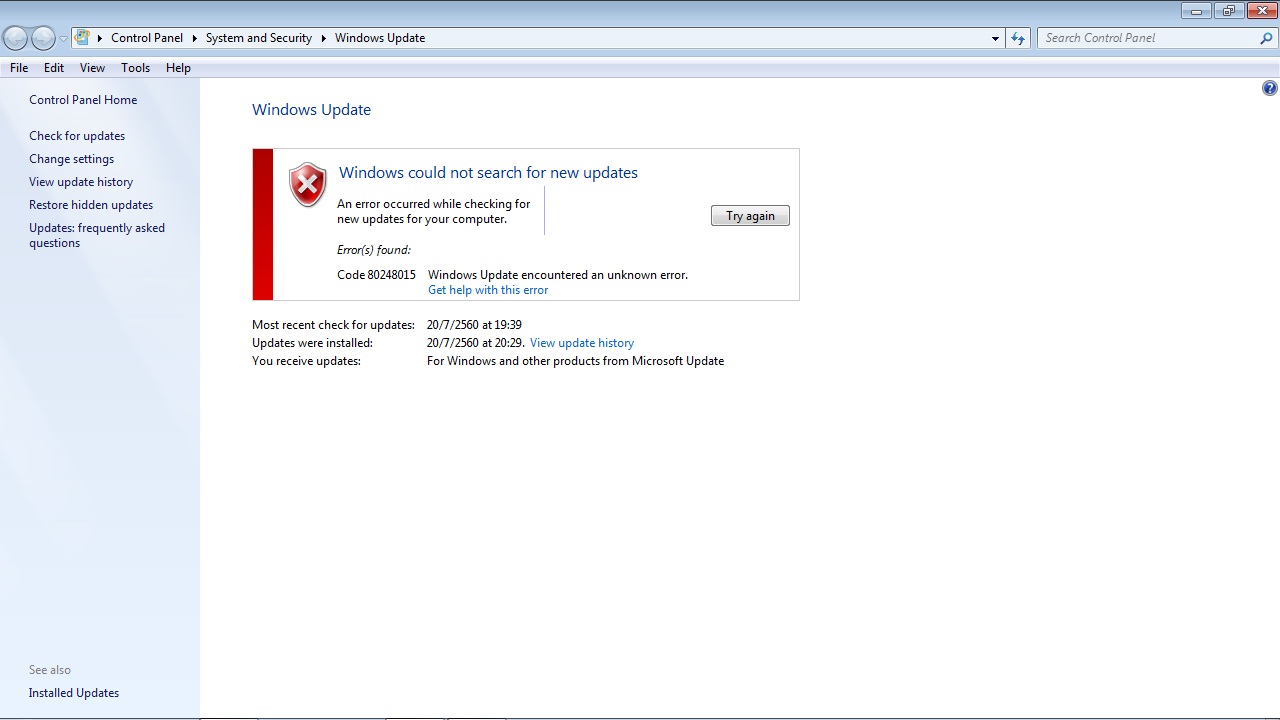
Task: Open the View menu
Action: pyautogui.click(x=92, y=68)
